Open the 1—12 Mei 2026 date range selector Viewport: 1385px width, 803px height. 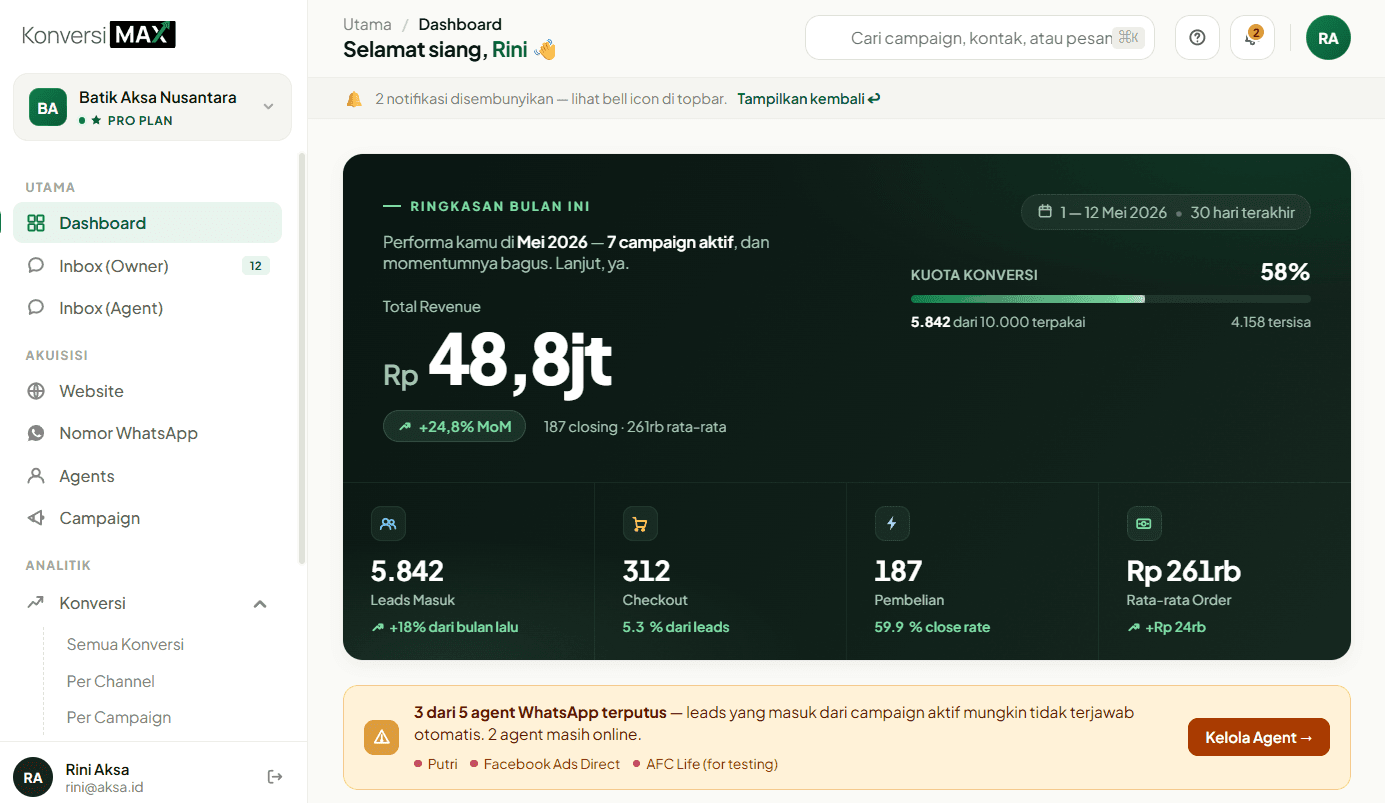[x=1166, y=212]
